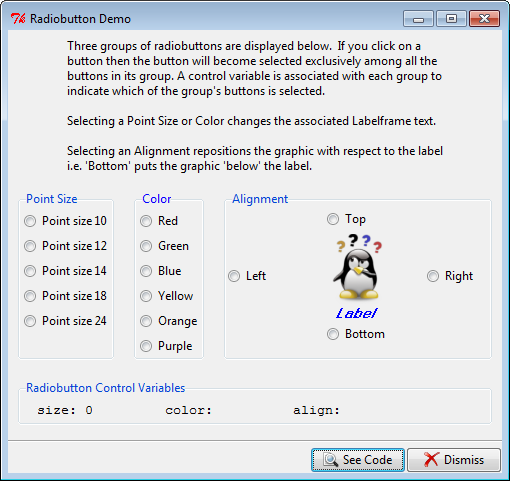Click the 'Radiobutton Control Variables' heading

pyautogui.click(x=106, y=388)
